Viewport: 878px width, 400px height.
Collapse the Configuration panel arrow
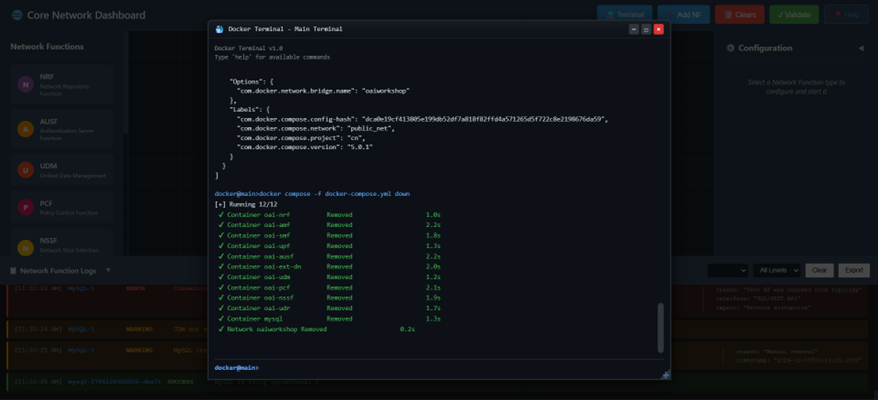[861, 48]
